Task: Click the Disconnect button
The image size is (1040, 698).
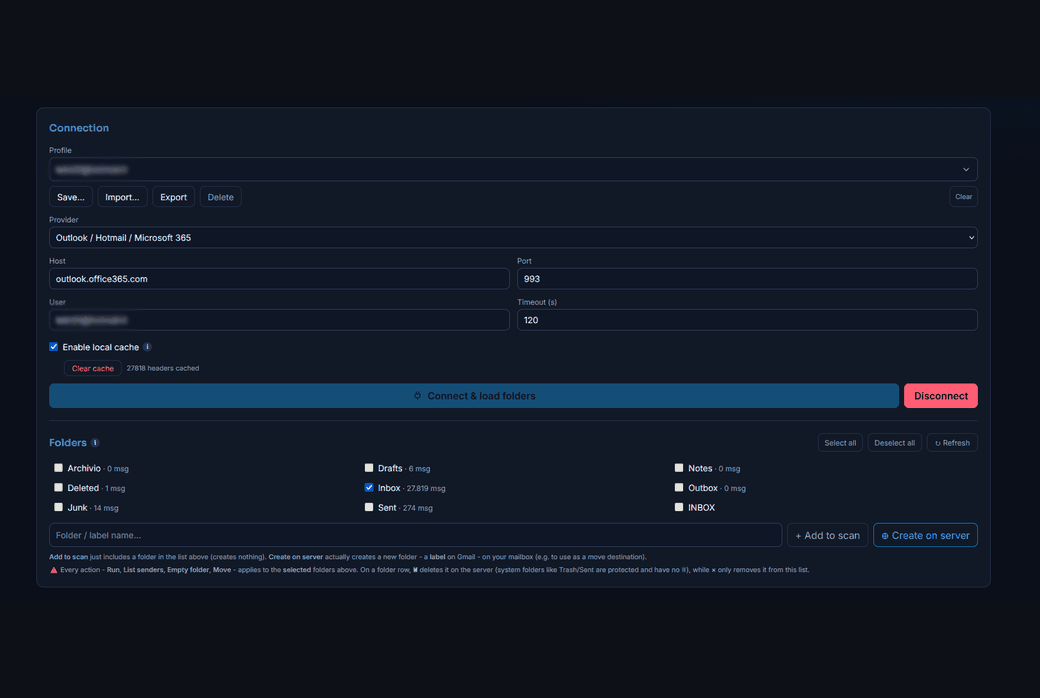Action: coord(941,396)
